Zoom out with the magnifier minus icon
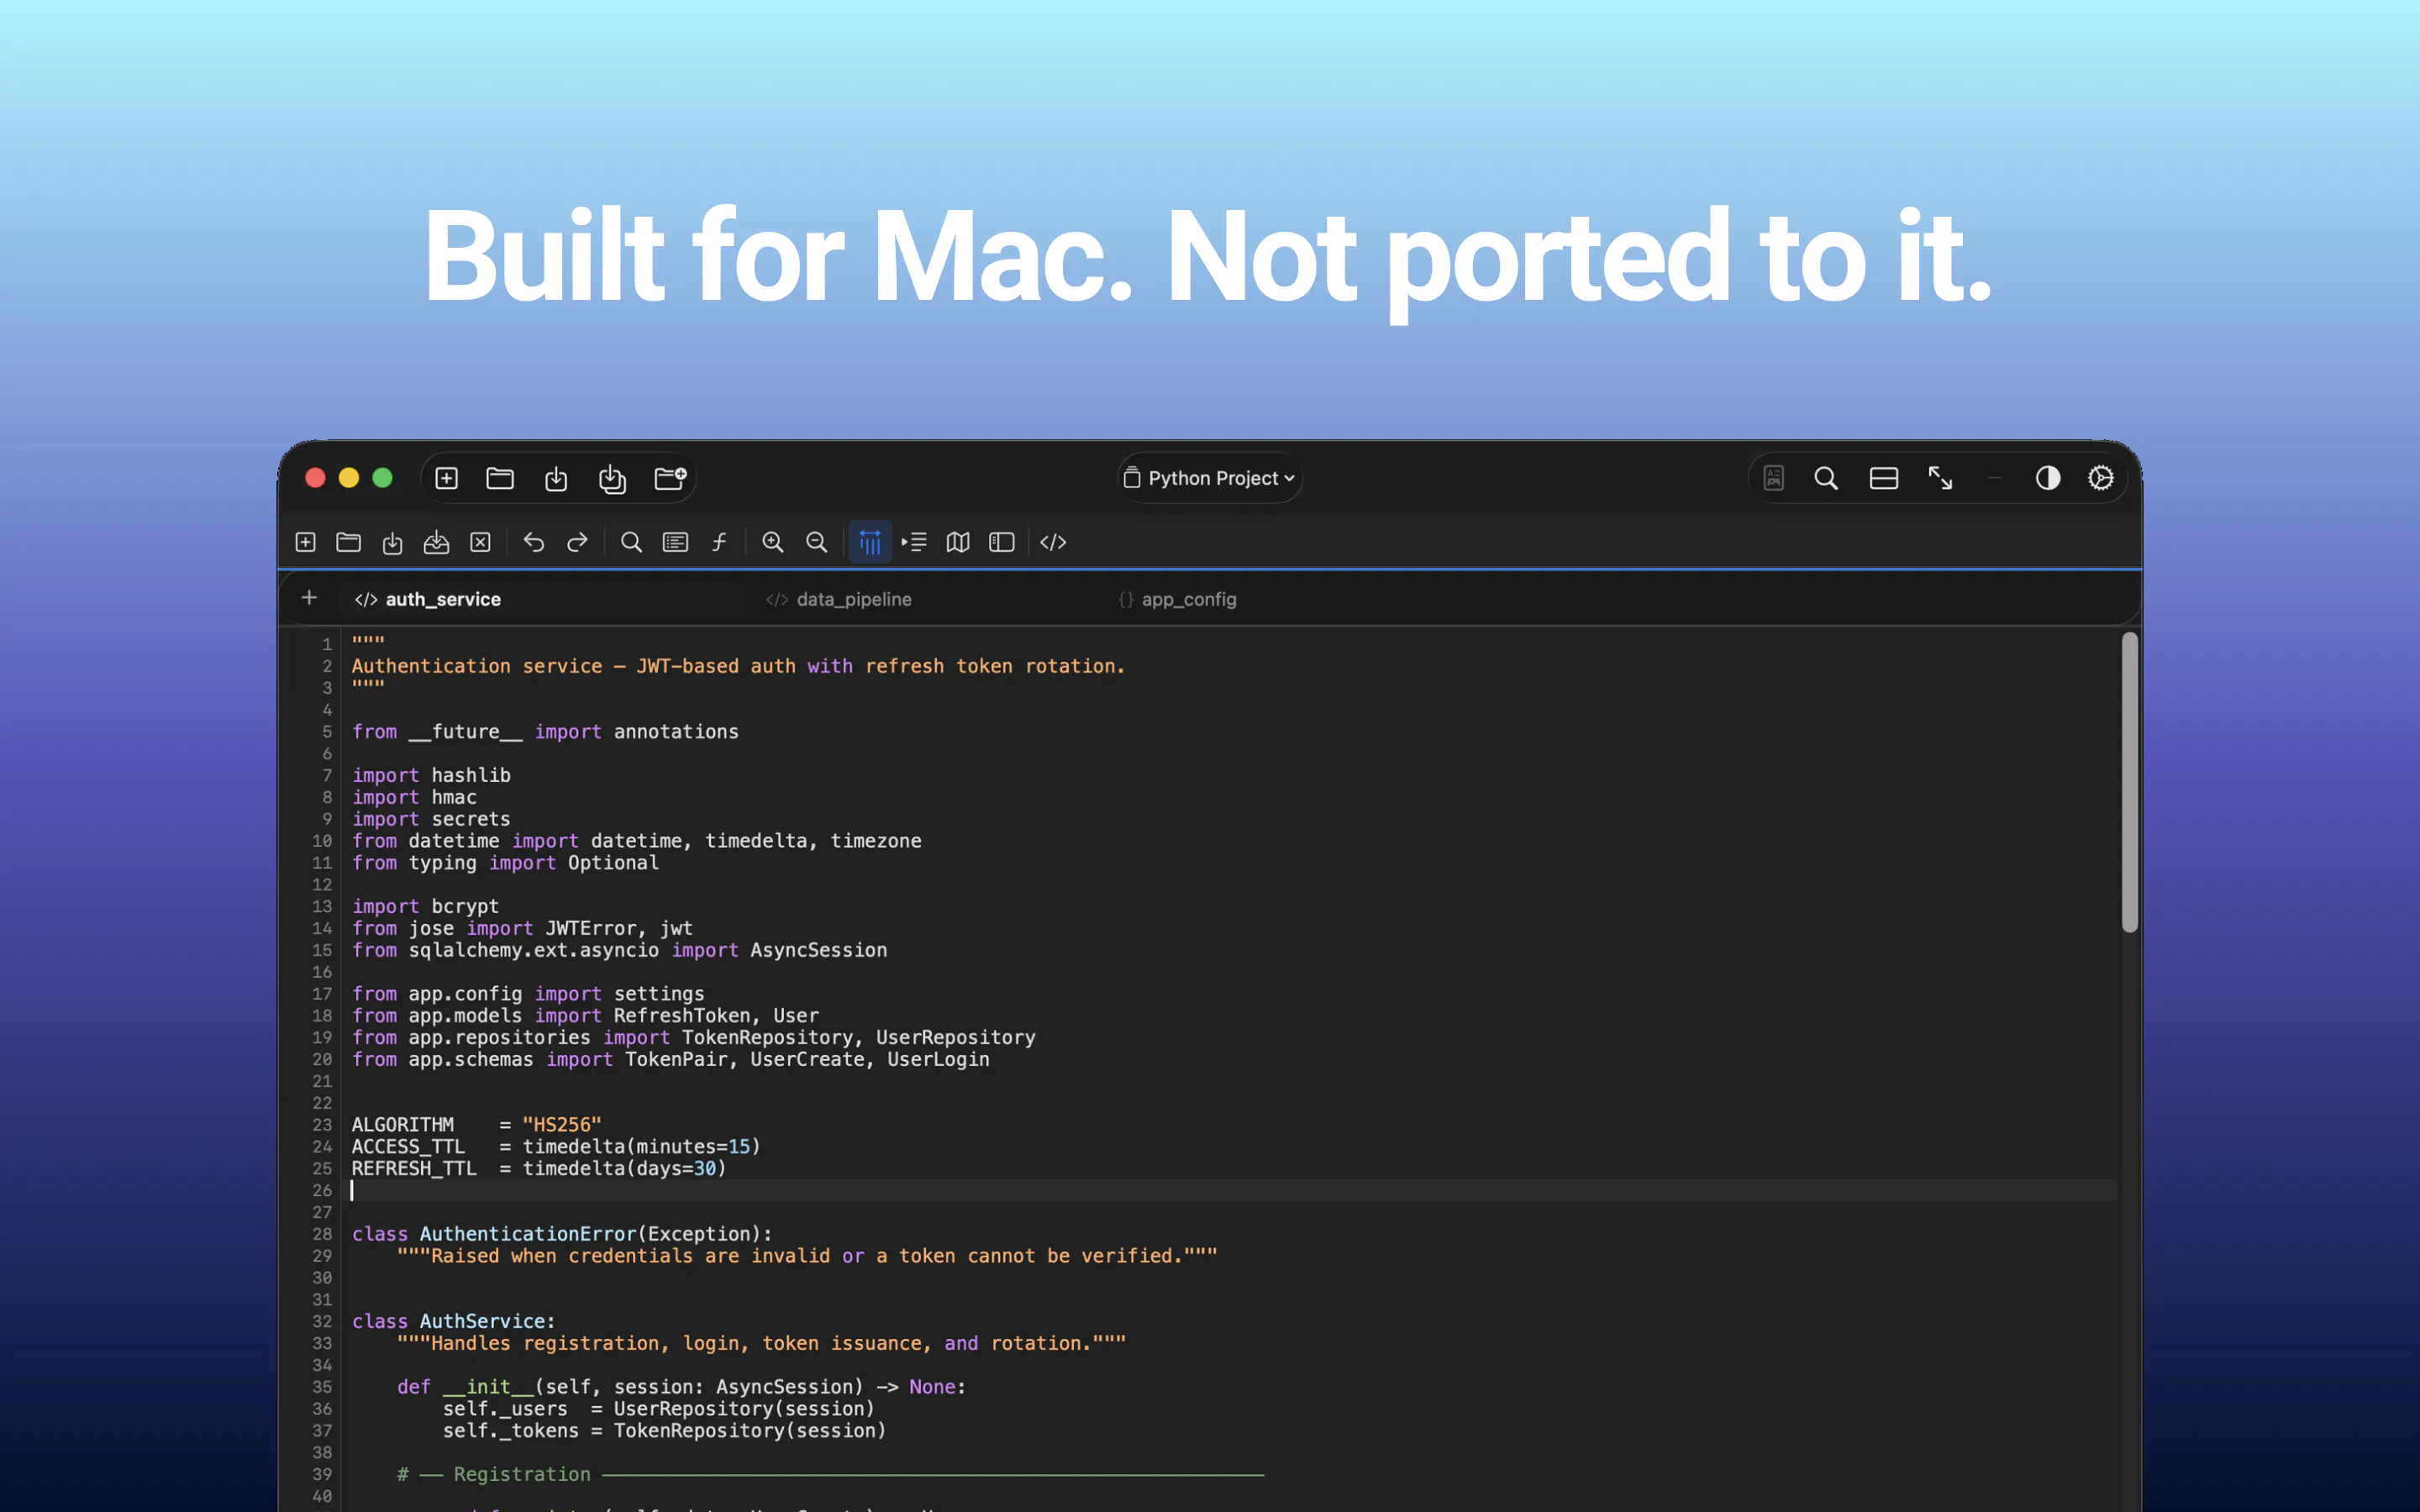Image resolution: width=2420 pixels, height=1512 pixels. (817, 542)
